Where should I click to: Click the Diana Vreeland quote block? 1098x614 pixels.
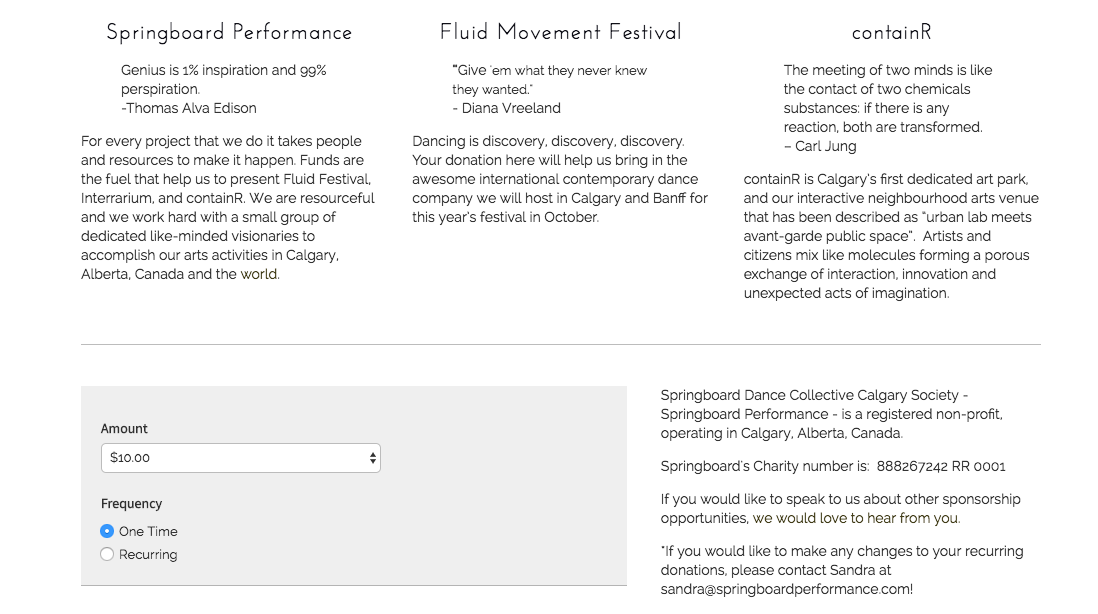pyautogui.click(x=550, y=89)
